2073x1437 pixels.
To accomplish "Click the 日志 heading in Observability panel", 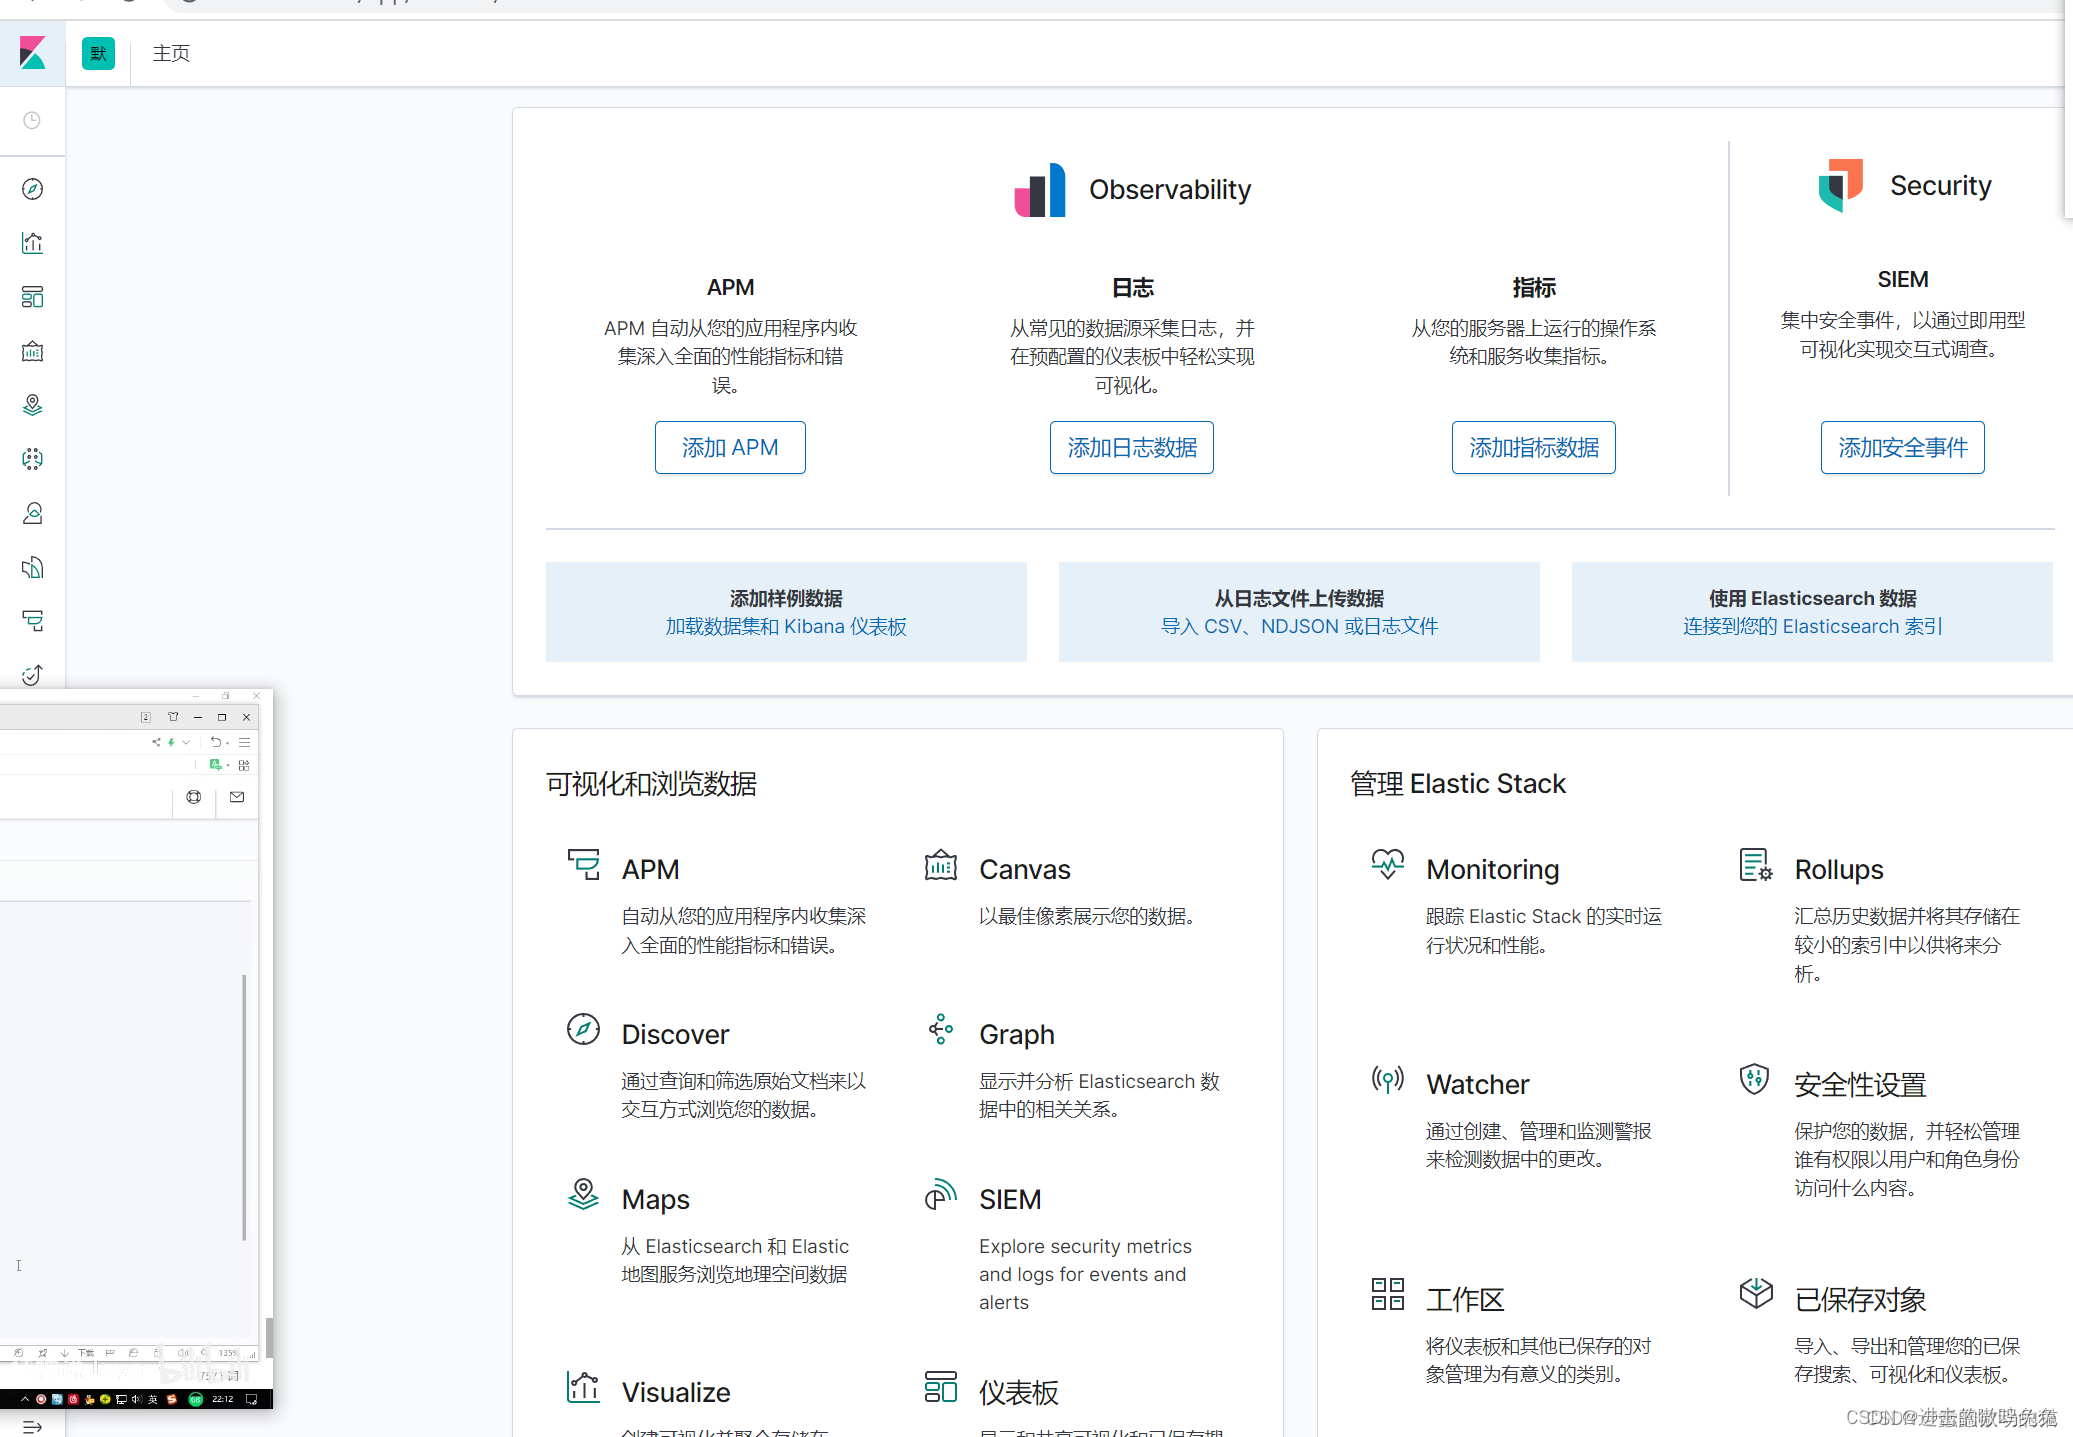I will point(1132,287).
